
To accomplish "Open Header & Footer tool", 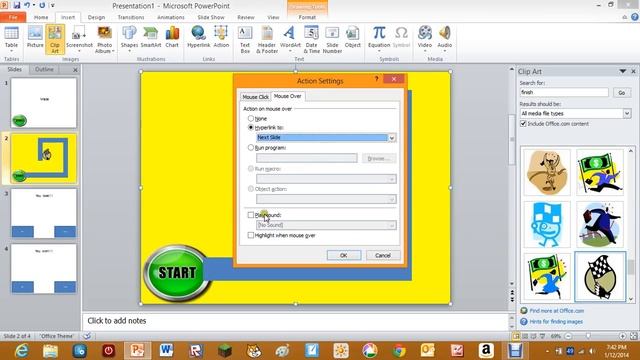I will [267, 39].
